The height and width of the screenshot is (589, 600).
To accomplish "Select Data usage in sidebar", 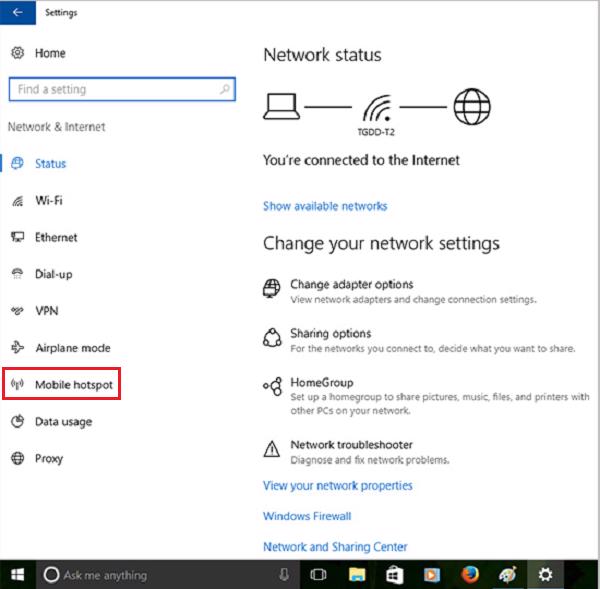I will 62,422.
